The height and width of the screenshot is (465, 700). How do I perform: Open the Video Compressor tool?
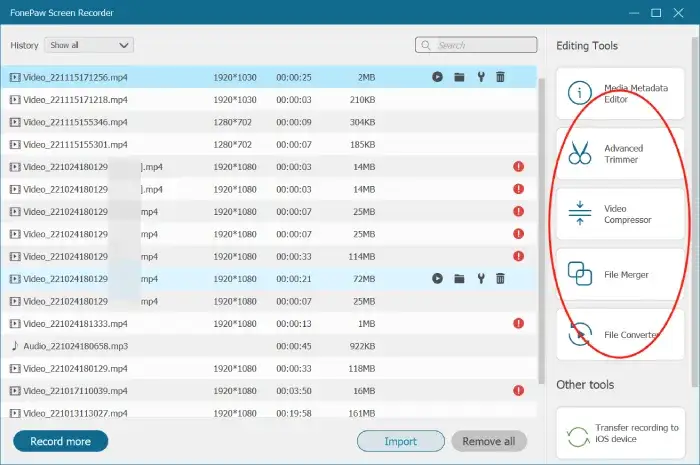point(620,213)
